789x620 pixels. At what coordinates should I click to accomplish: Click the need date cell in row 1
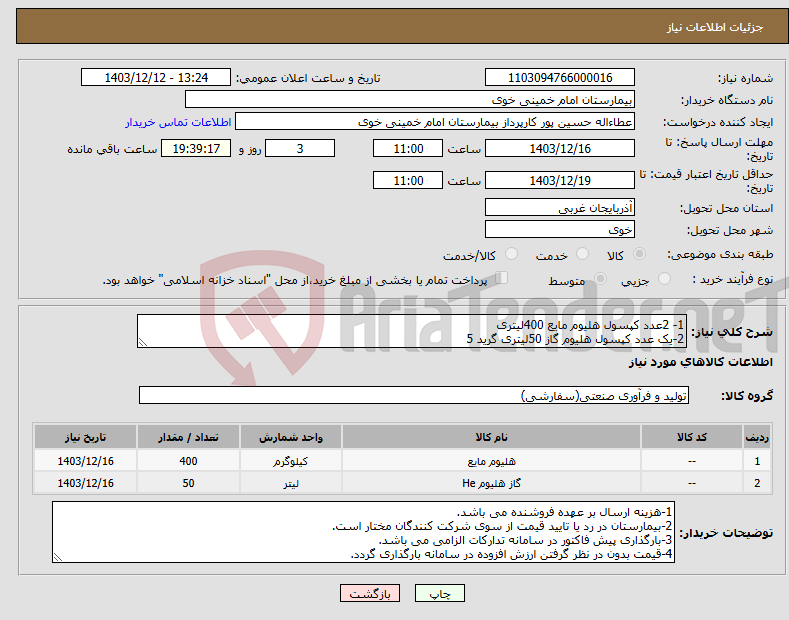pyautogui.click(x=85, y=461)
